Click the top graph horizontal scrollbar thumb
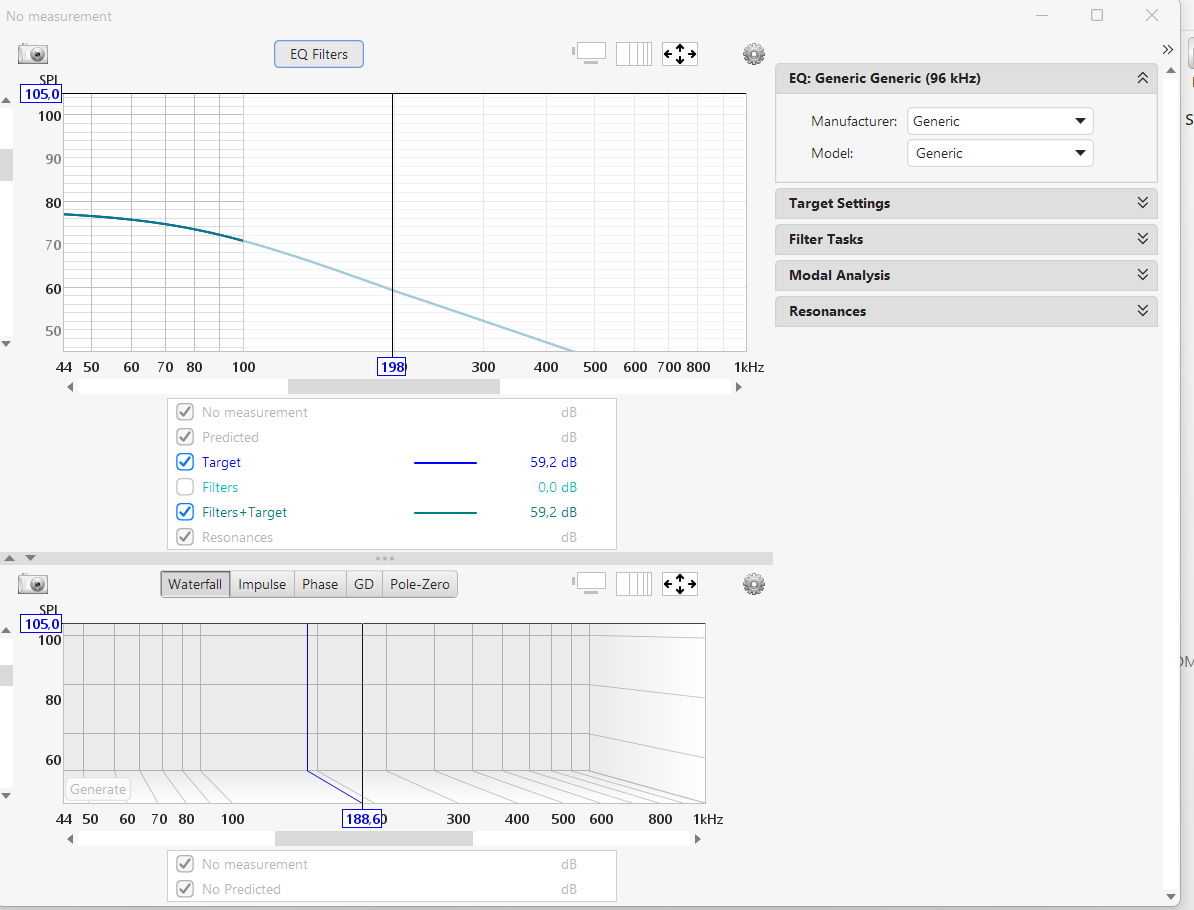This screenshot has width=1194, height=910. coord(393,387)
